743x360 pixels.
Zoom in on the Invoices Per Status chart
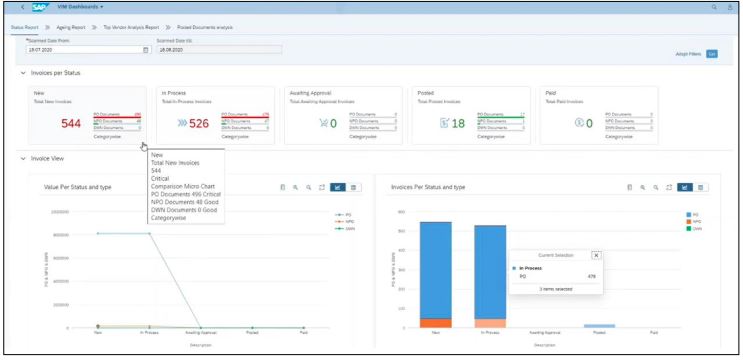tap(643, 188)
